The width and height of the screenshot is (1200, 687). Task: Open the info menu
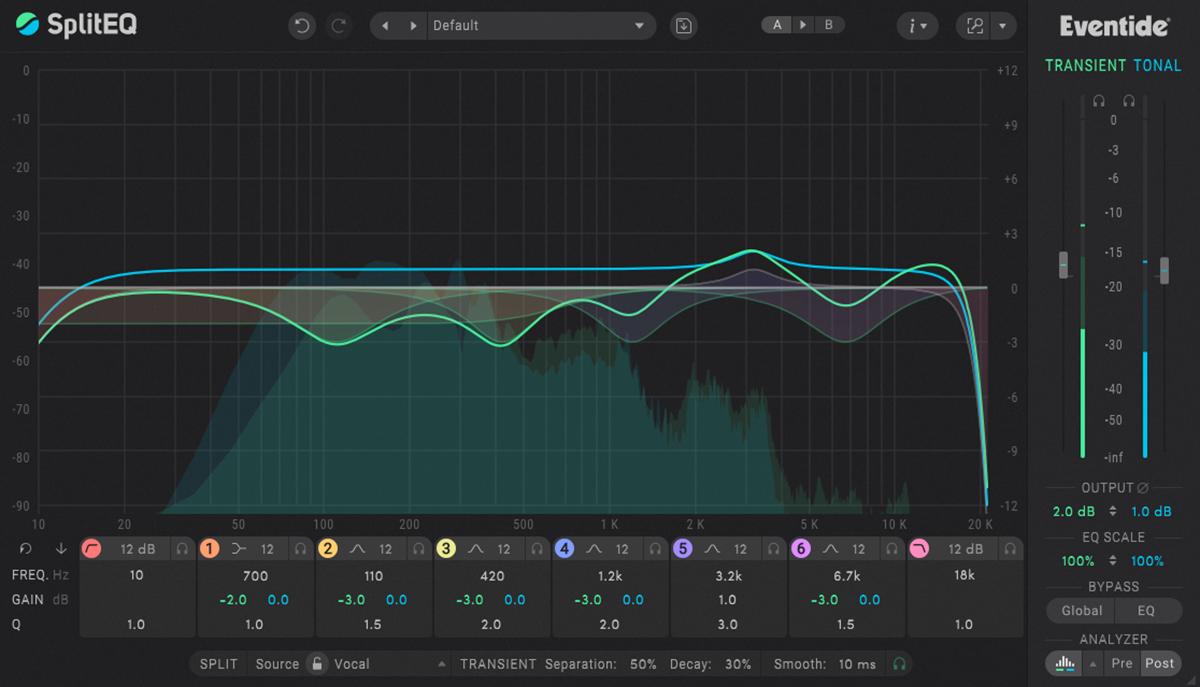(x=917, y=26)
